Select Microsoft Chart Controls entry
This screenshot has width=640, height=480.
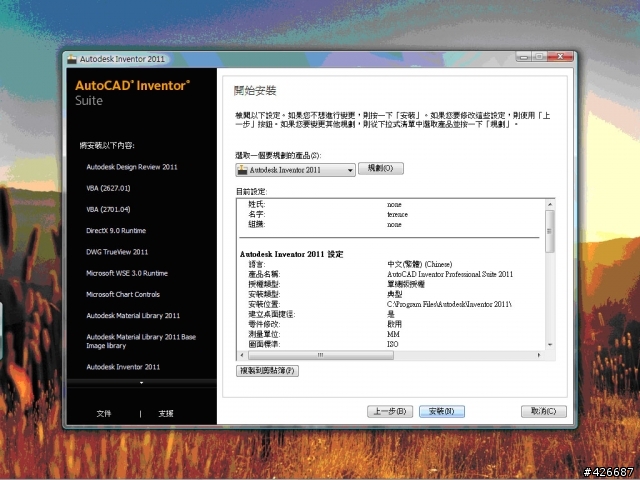[x=123, y=294]
